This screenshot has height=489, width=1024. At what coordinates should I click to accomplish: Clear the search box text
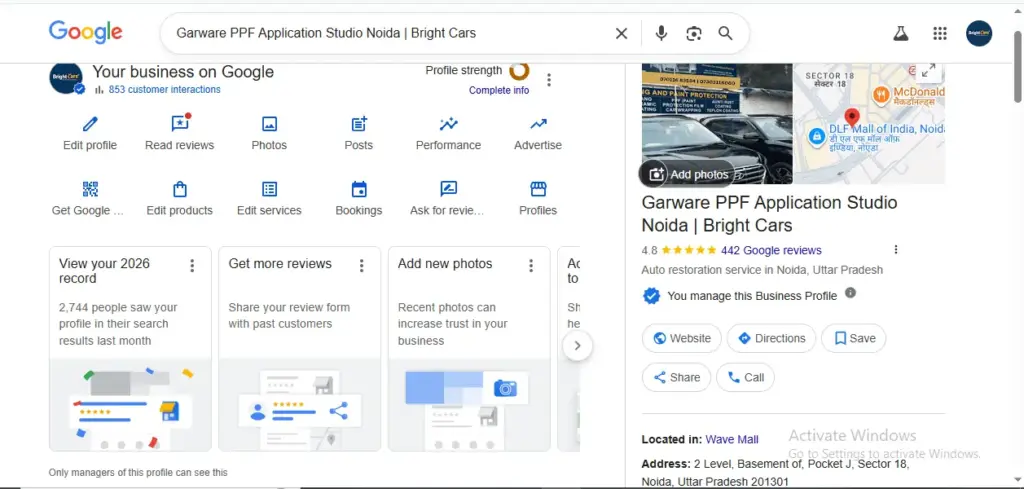[621, 33]
